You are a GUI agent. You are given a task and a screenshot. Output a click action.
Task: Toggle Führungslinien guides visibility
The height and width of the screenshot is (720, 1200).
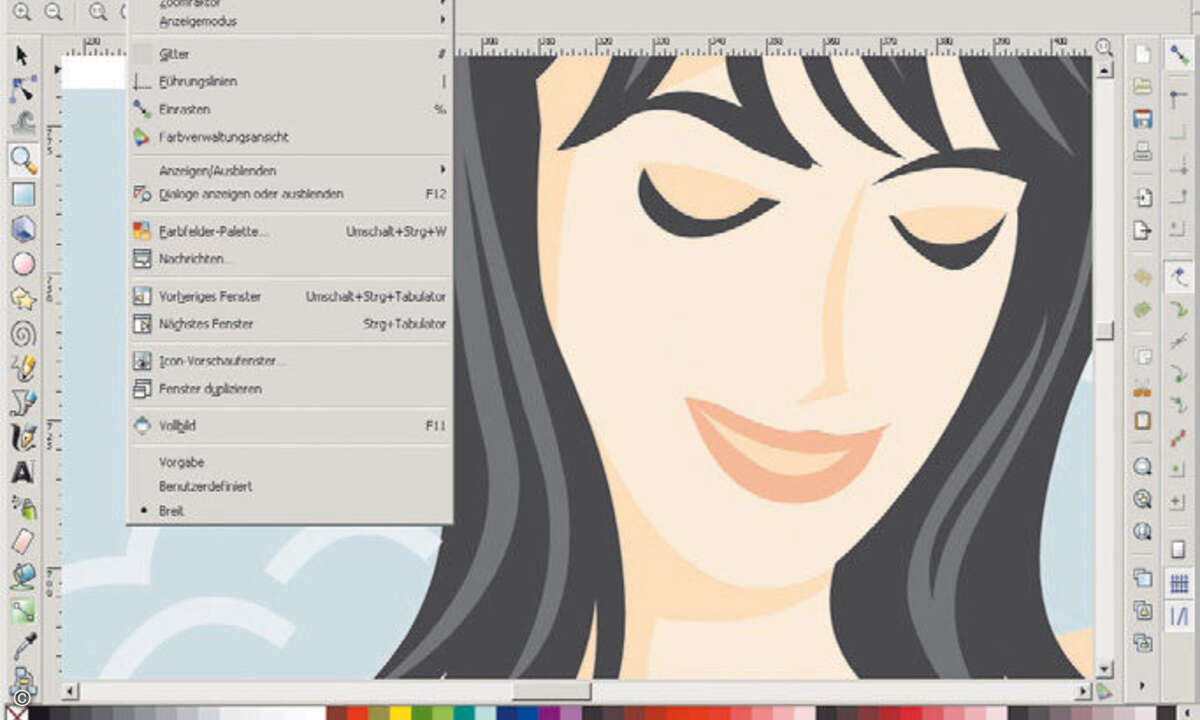click(197, 82)
